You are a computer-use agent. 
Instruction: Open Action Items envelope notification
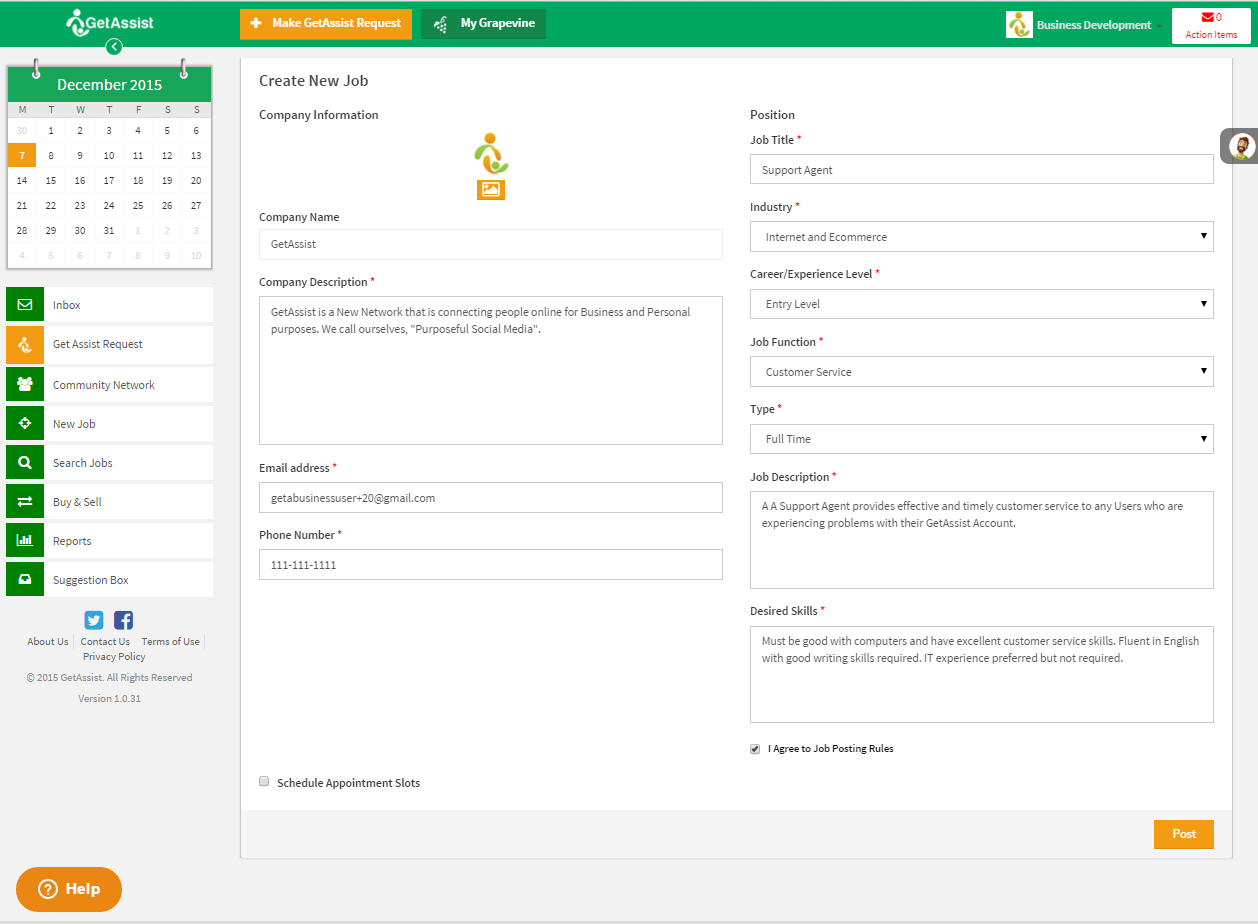pyautogui.click(x=1211, y=25)
